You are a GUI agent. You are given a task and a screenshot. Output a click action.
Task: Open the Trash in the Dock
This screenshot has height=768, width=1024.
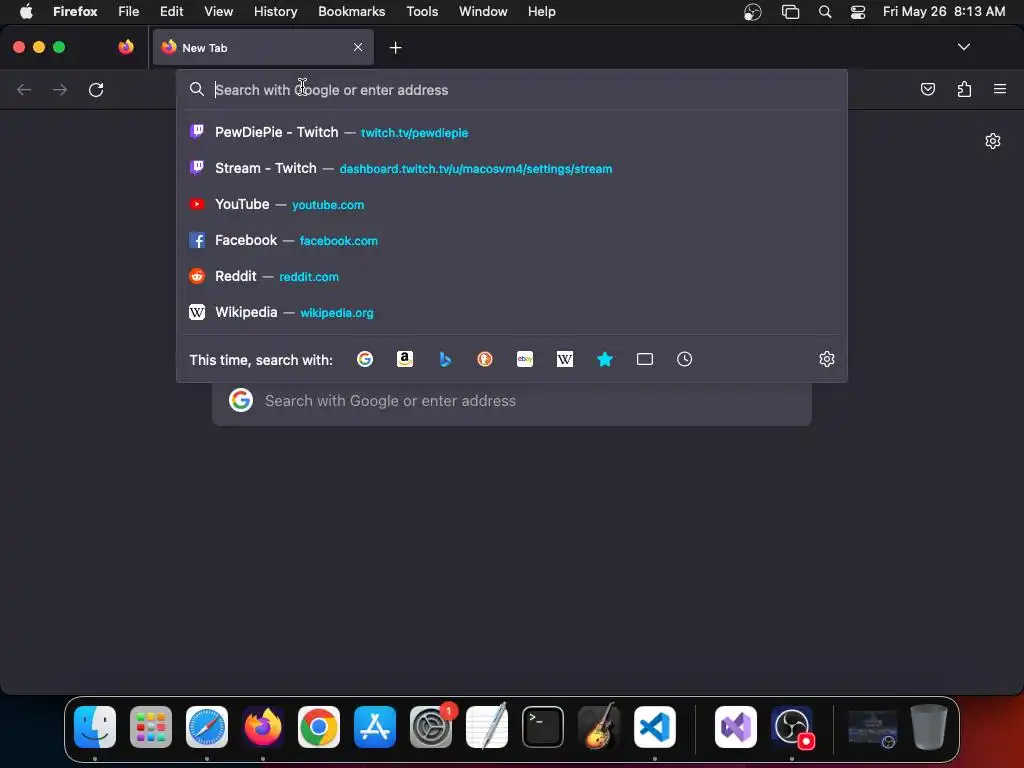click(x=929, y=727)
